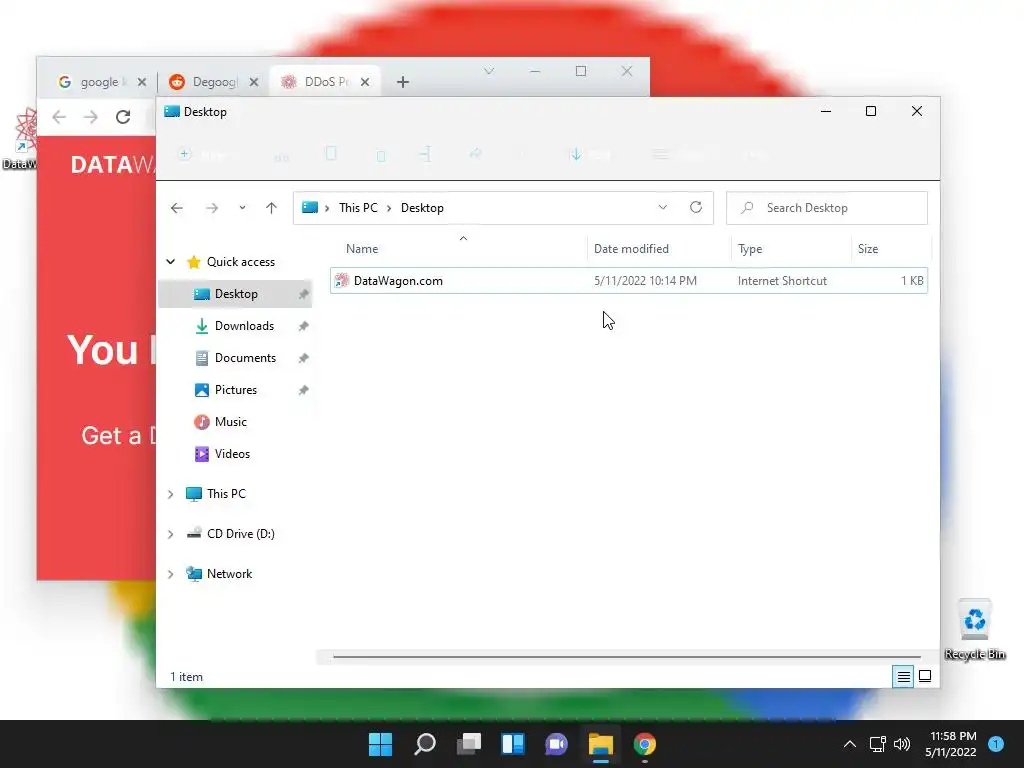This screenshot has height=768, width=1024.
Task: Expand Network tree node
Action: coord(170,574)
